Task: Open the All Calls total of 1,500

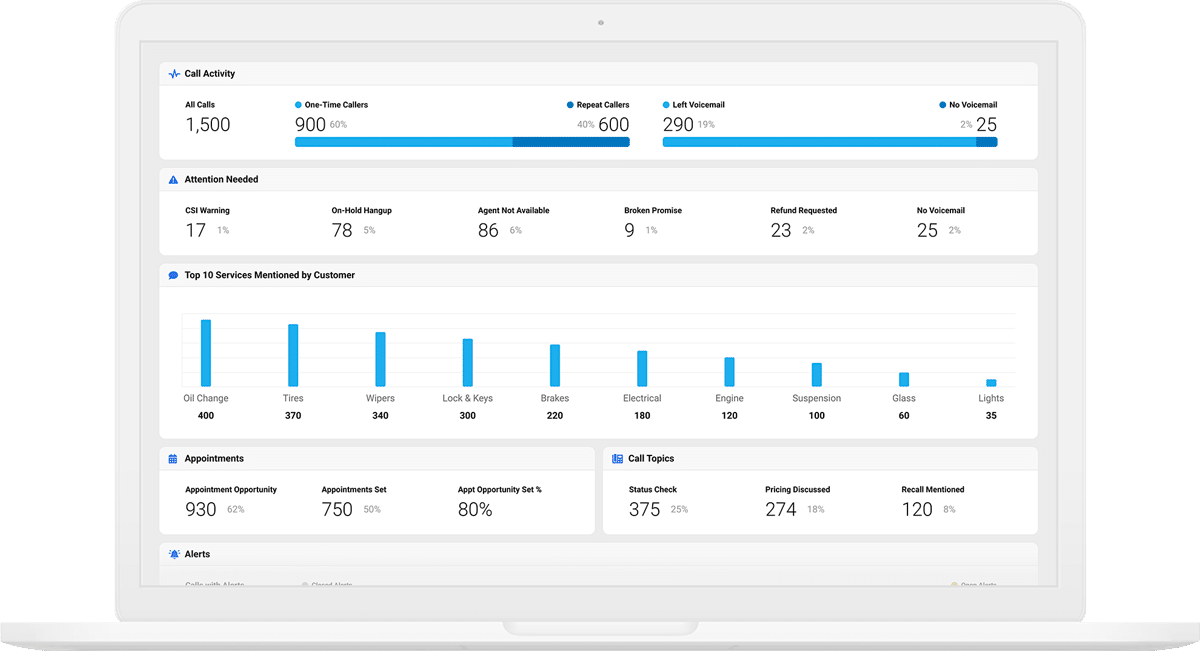Action: 208,125
